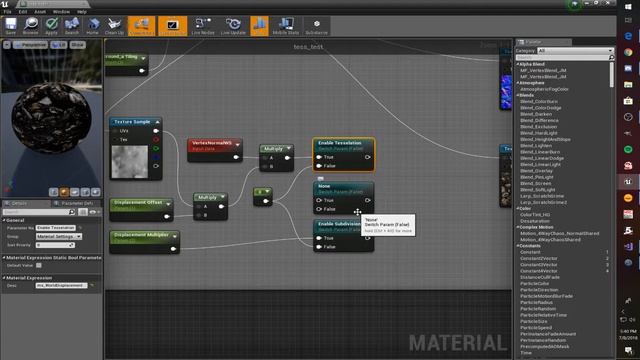This screenshot has height=360, width=640.
Task: Open the File menu
Action: coord(8,12)
